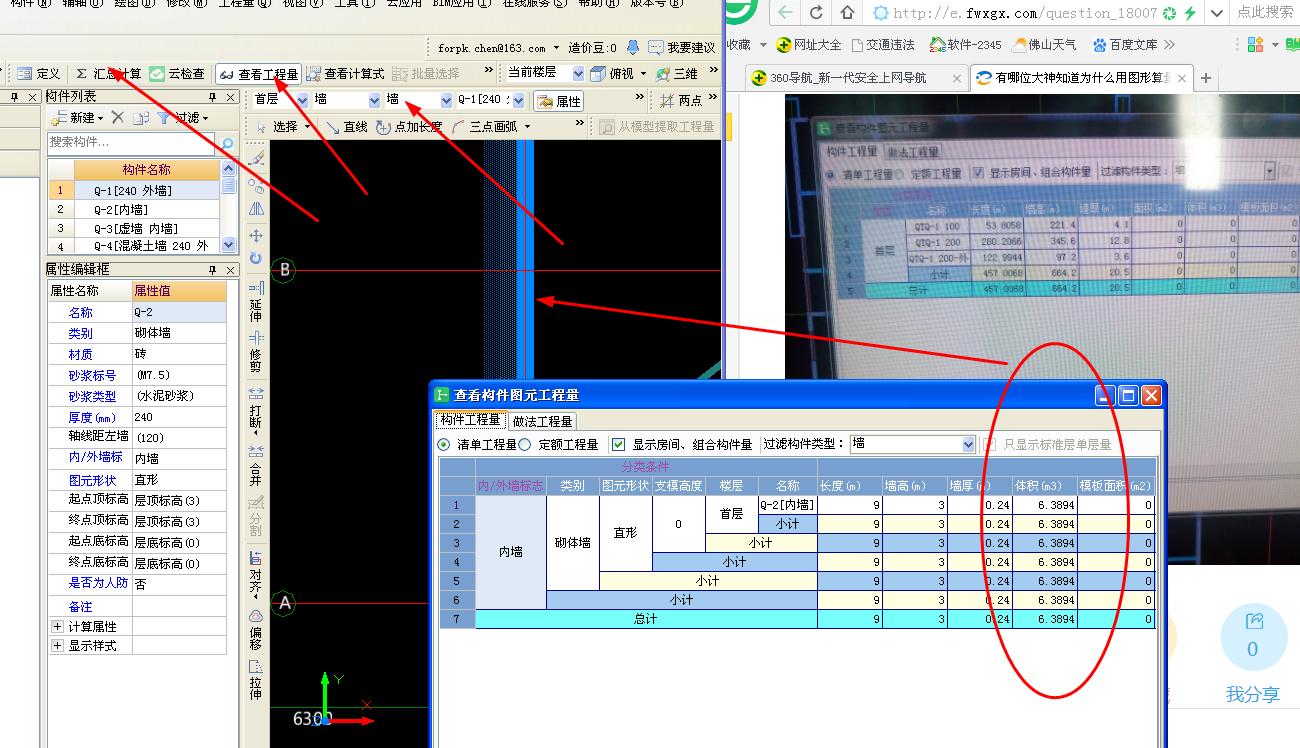
Task: Activate the 打断 break tool
Action: (x=256, y=409)
